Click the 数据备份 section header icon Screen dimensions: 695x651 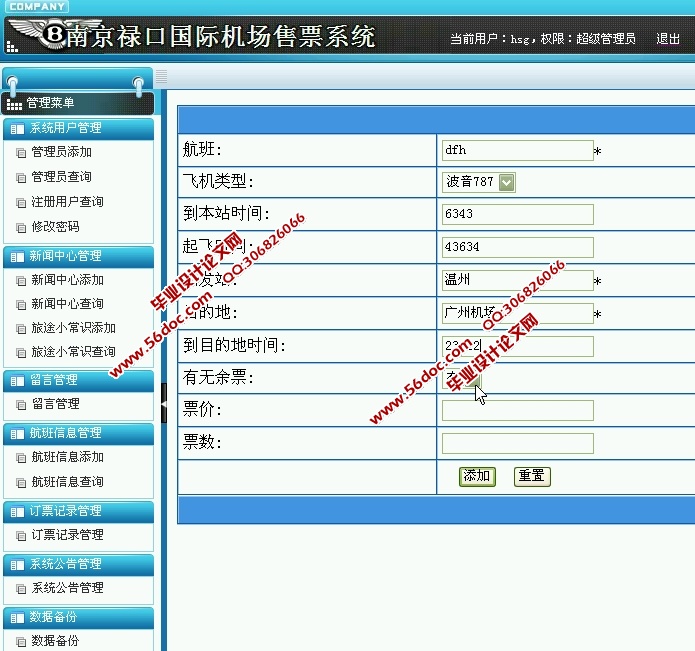click(17, 618)
